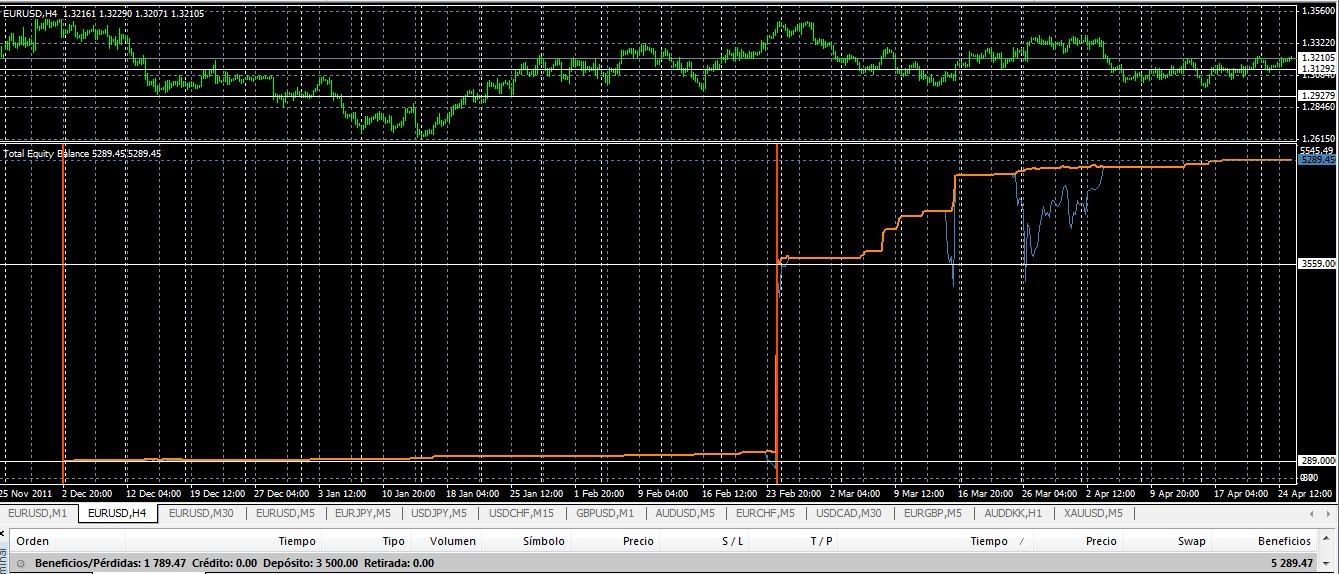
Task: Switch to the USDCHF,M15 chart tab
Action: click(520, 513)
